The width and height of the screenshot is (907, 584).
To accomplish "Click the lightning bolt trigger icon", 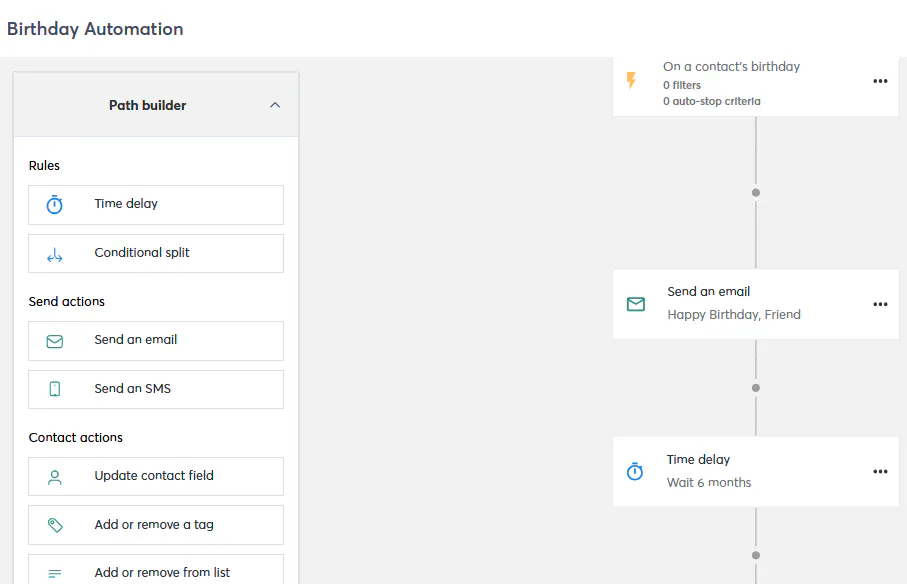I will coord(631,81).
